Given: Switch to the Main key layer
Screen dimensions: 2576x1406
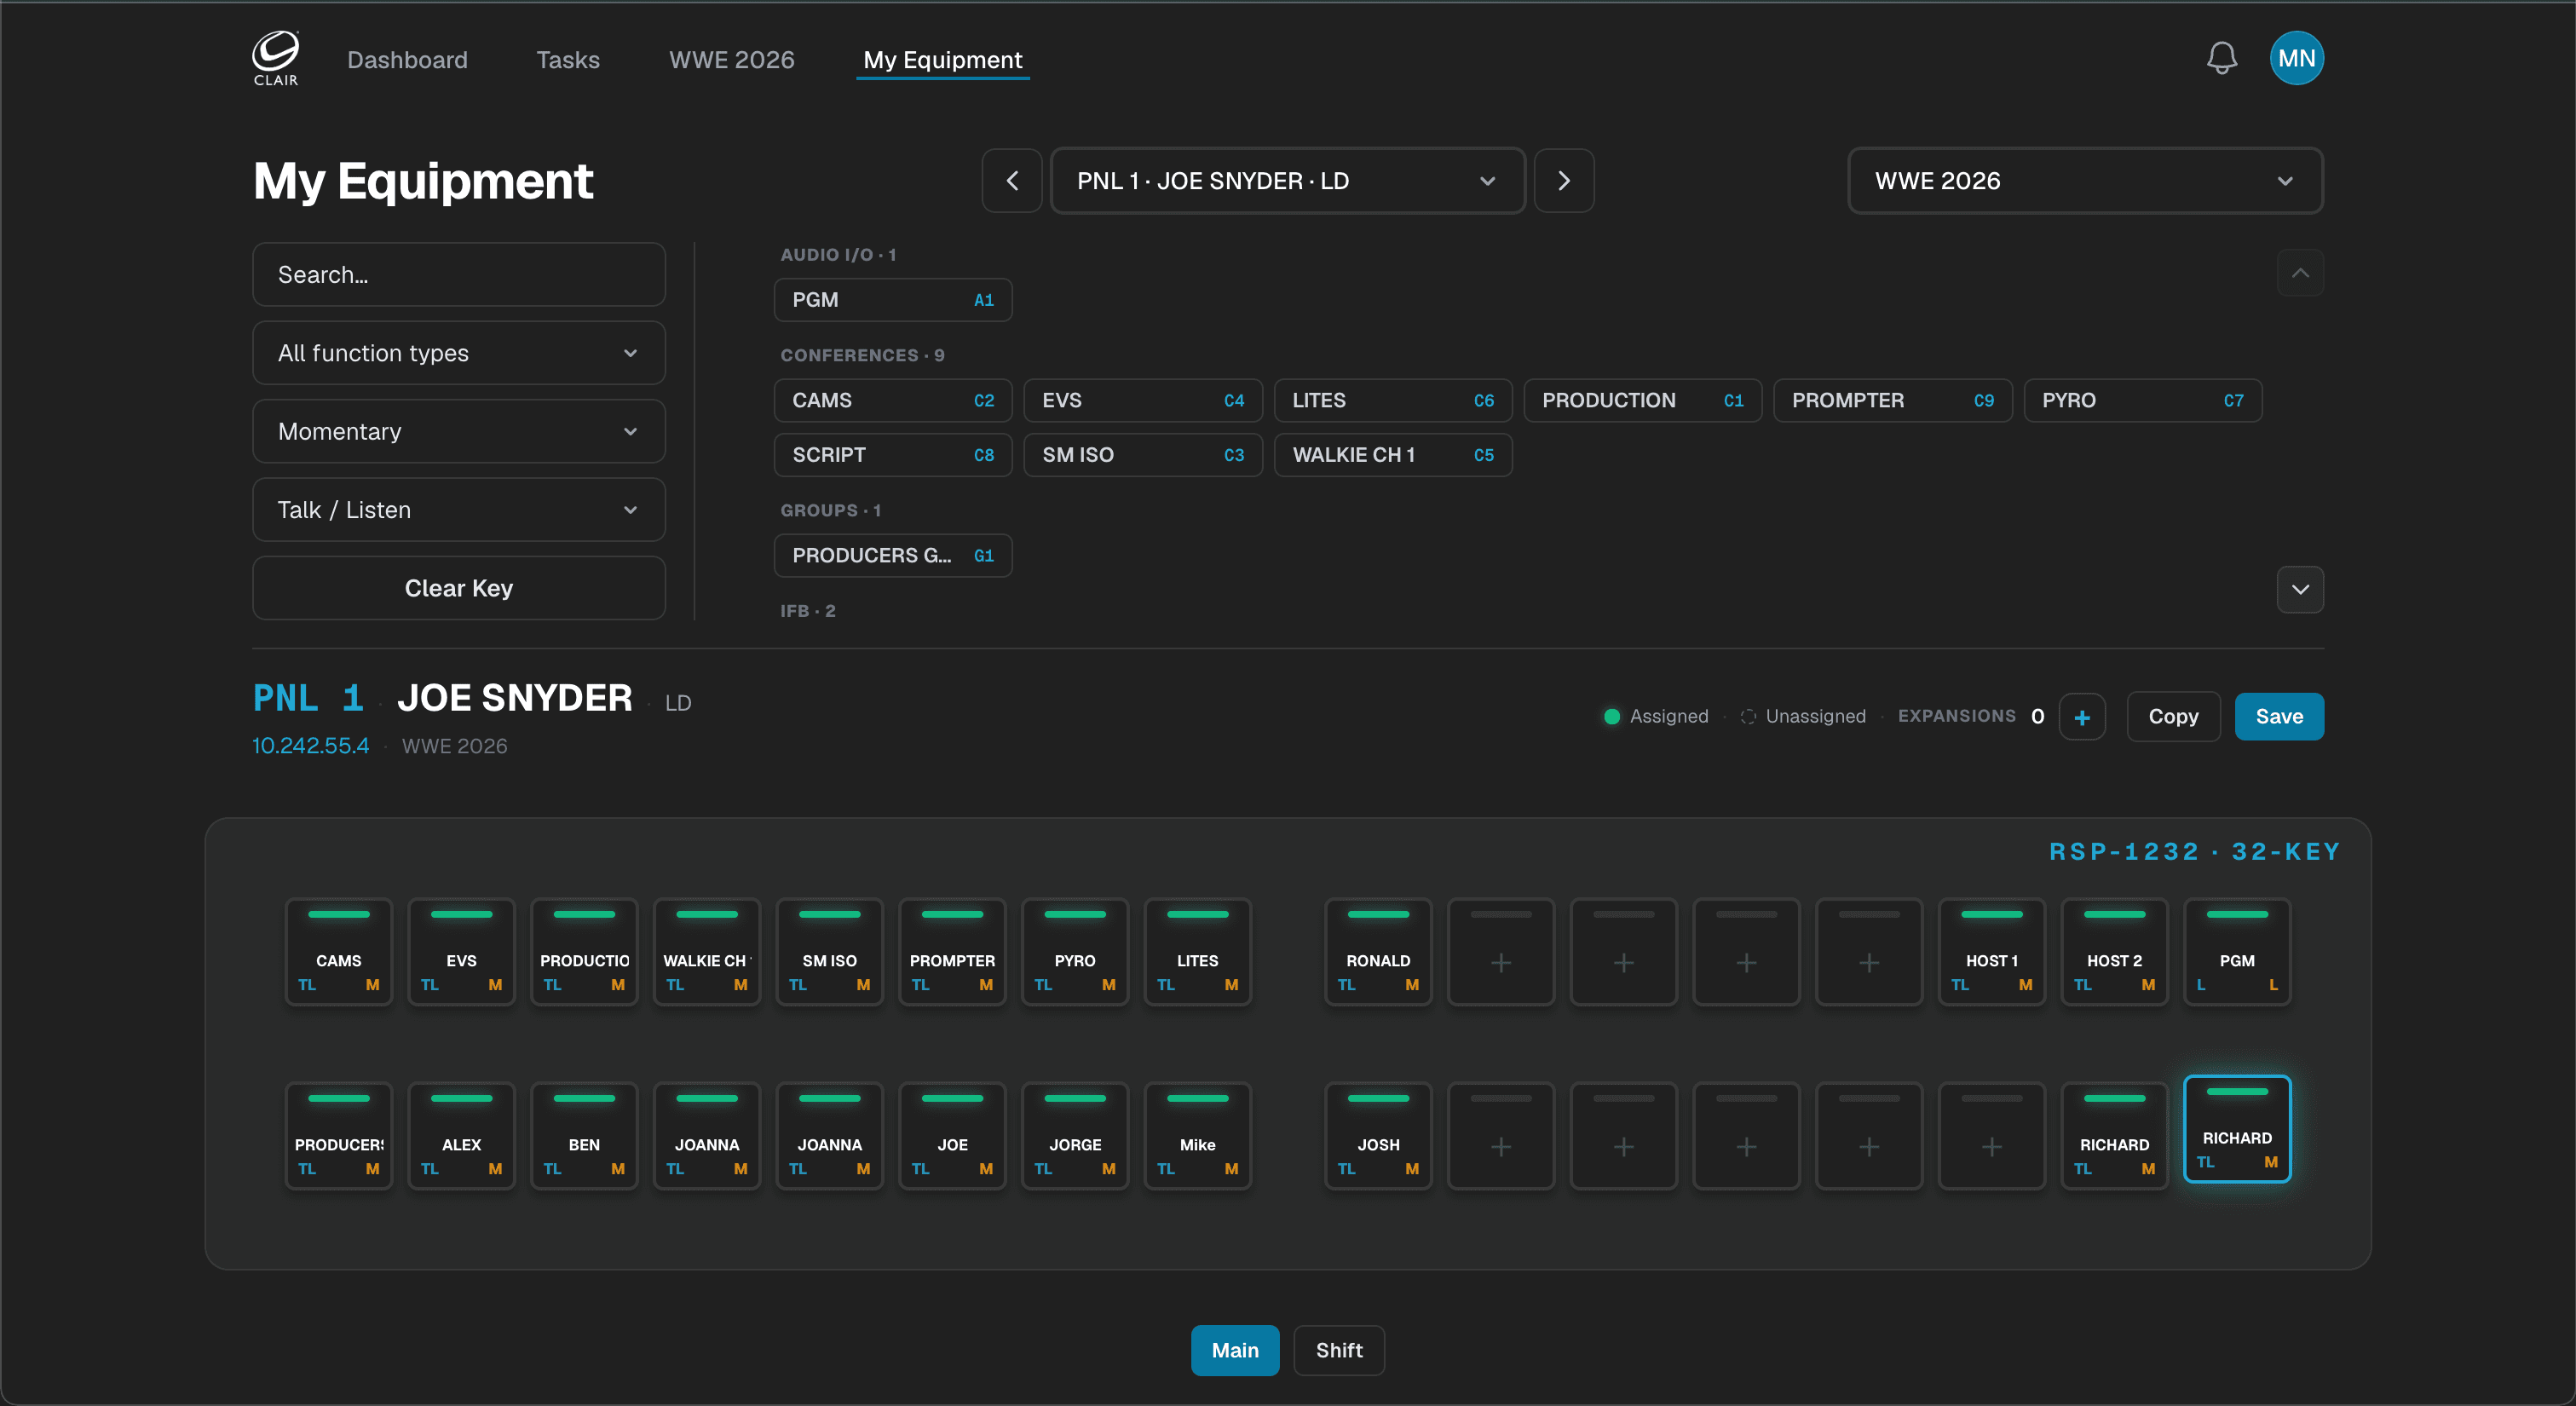Looking at the screenshot, I should [x=1235, y=1350].
